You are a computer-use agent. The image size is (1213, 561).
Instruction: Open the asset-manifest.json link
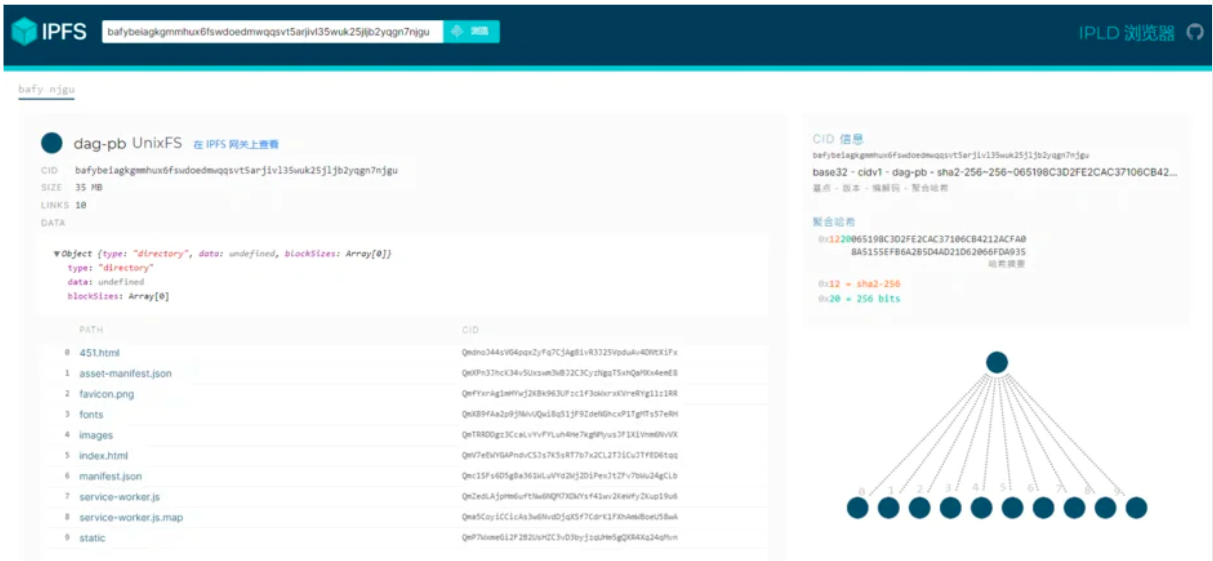125,373
